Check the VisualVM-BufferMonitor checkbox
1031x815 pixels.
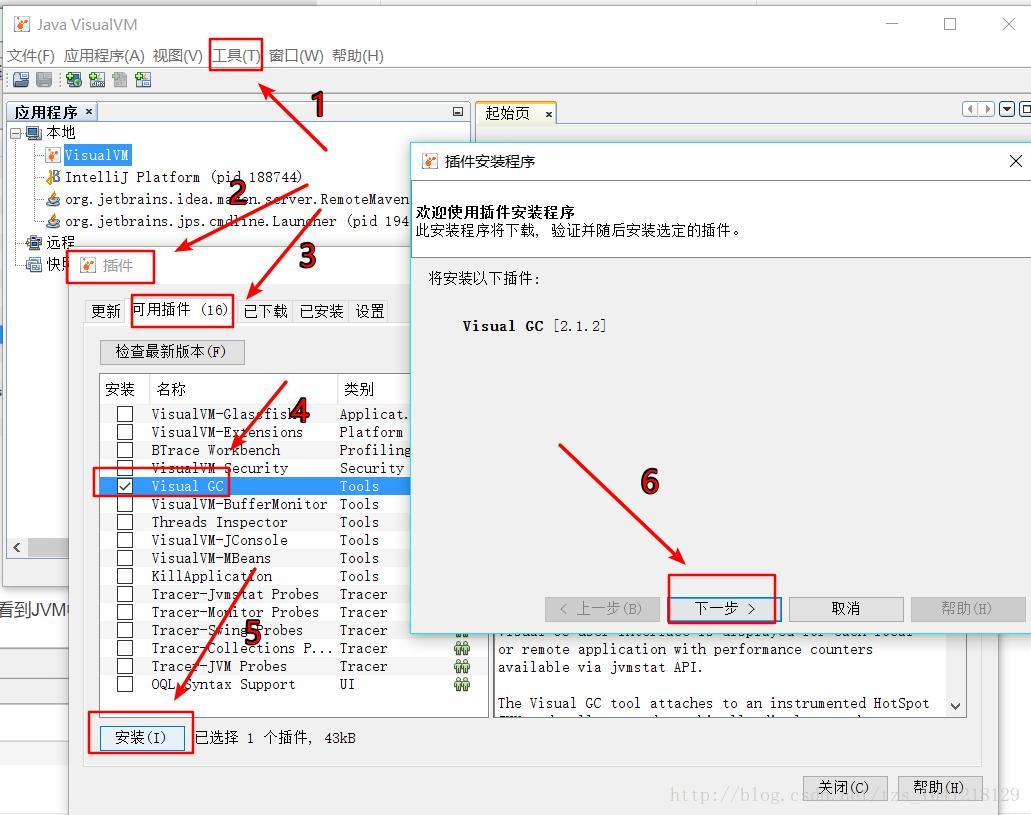[125, 504]
